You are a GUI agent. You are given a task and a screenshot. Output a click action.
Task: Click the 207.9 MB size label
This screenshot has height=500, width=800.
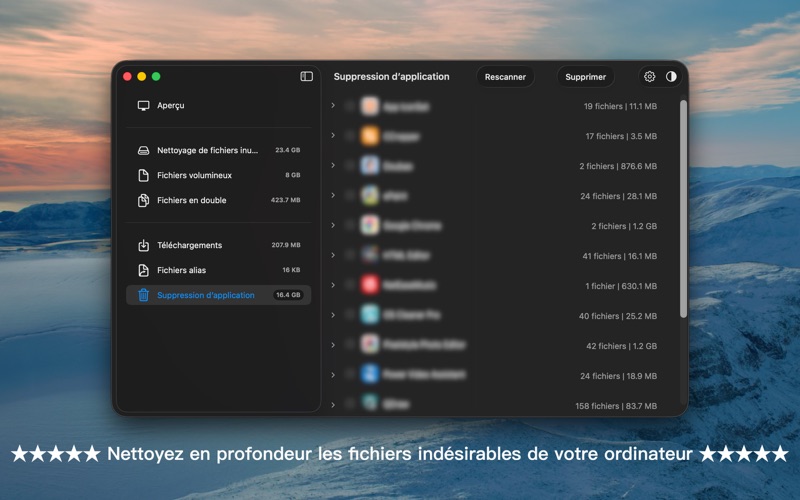pos(286,245)
